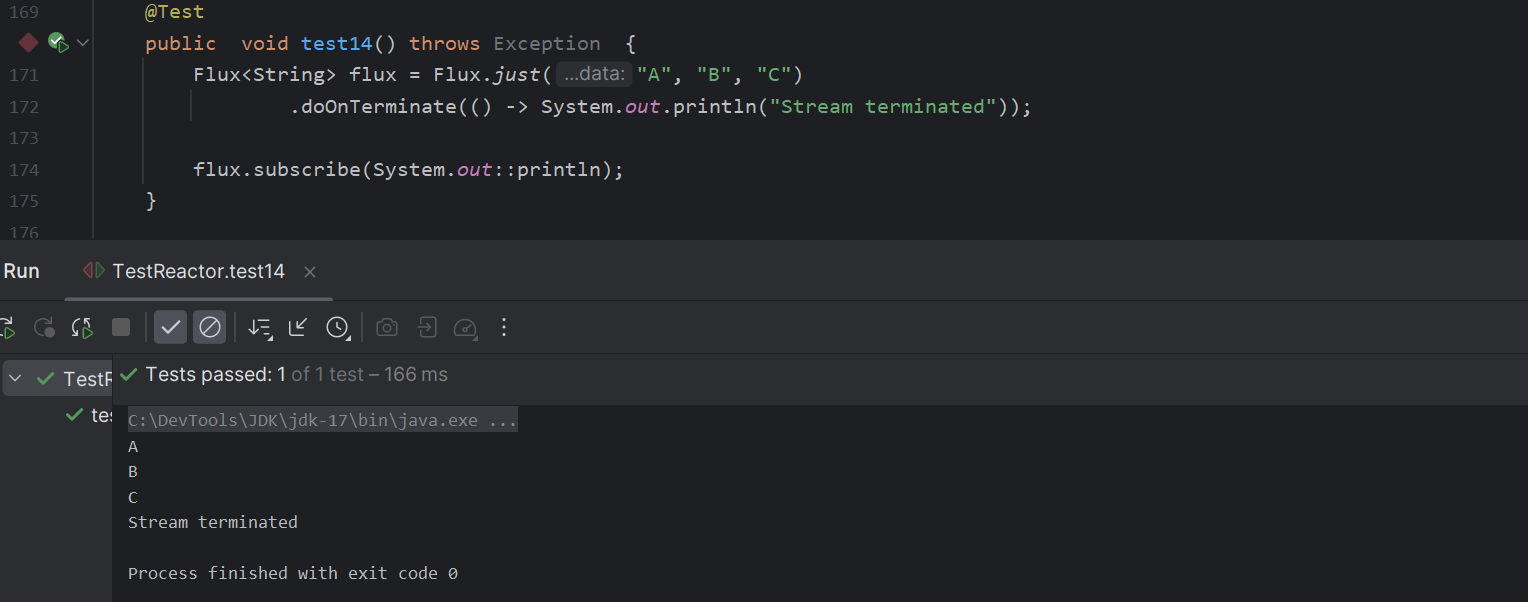1528x602 pixels.
Task: Close the TestReactor.test14 tab
Action: pos(310,272)
